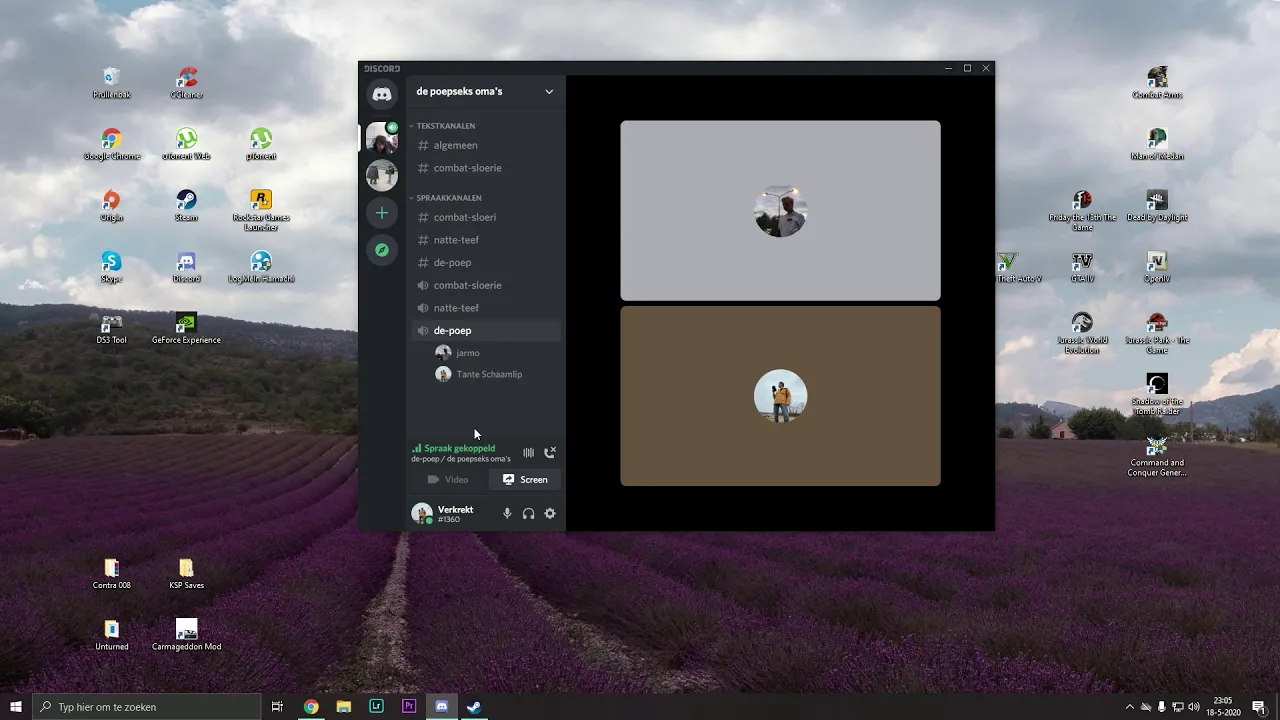
Task: Open the KSP Saves desktop folder
Action: [186, 574]
